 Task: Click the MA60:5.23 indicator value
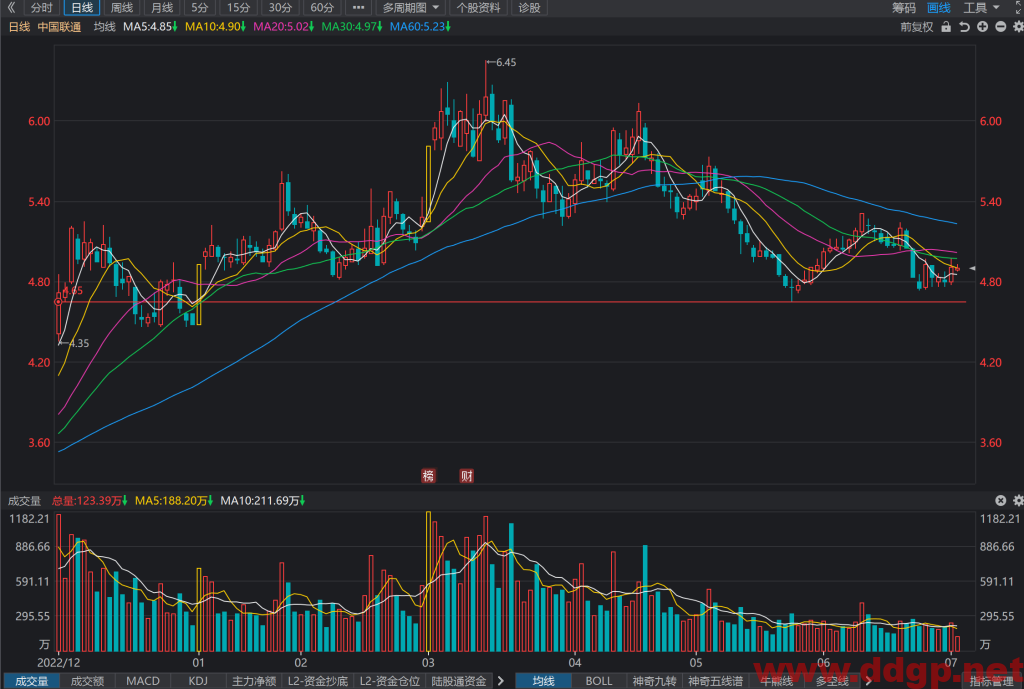[420, 27]
